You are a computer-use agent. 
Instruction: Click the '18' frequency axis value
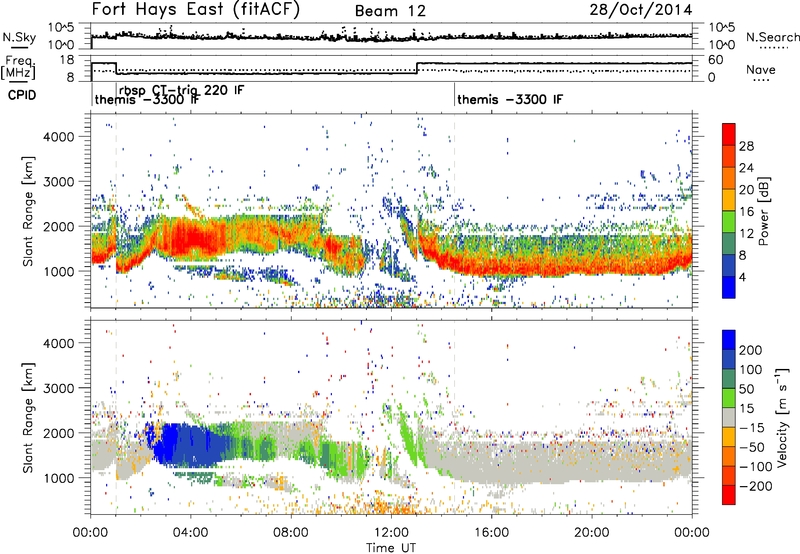[x=66, y=60]
